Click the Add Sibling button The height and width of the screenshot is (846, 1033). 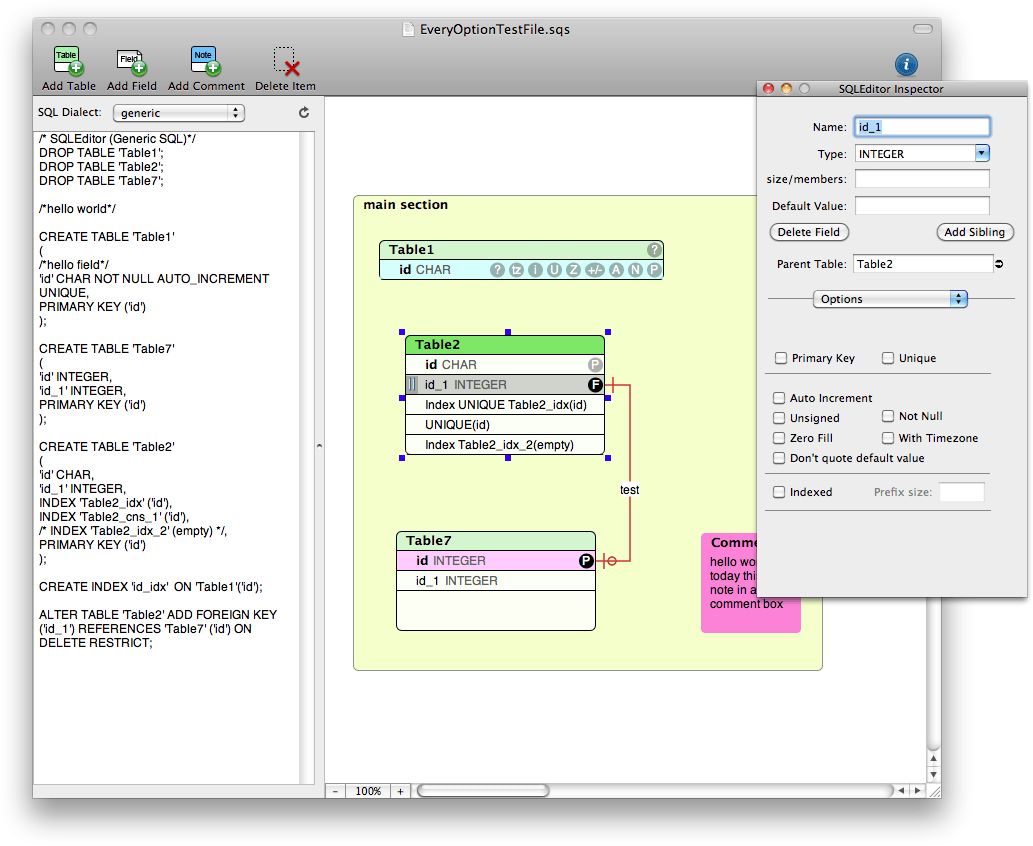click(974, 232)
